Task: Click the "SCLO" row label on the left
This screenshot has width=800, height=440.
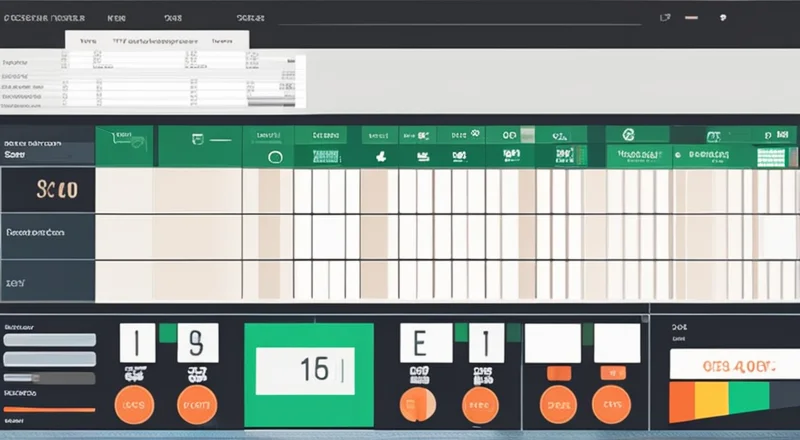Action: [x=48, y=189]
